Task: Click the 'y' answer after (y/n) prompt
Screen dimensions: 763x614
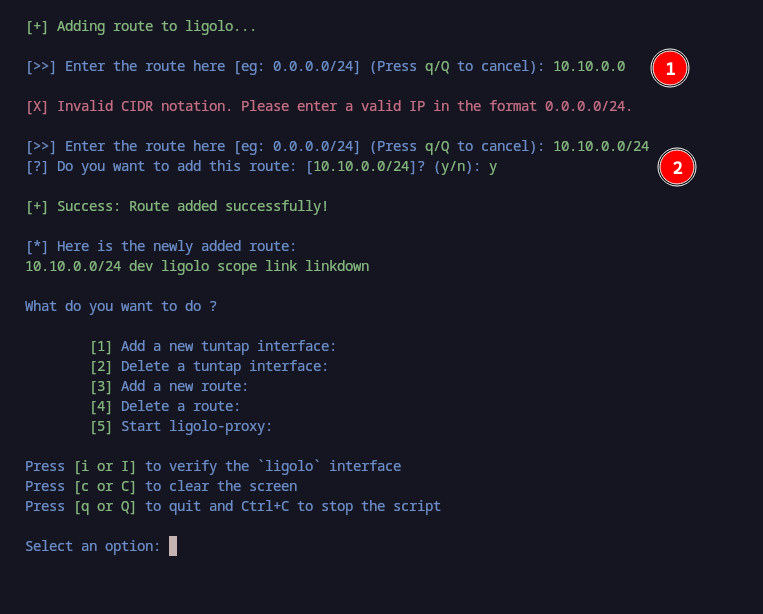Action: [x=493, y=167]
